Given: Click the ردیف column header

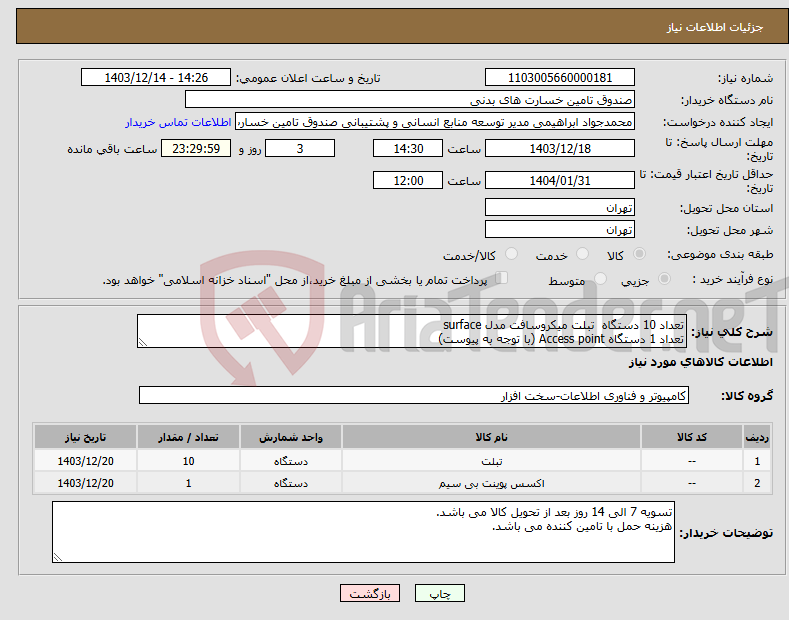Looking at the screenshot, I should click(757, 437).
